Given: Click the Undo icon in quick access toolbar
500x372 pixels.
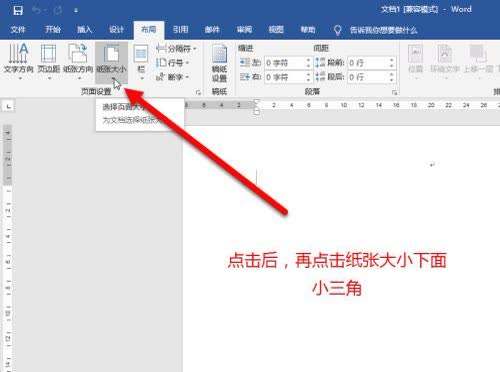Looking at the screenshot, I should point(37,11).
